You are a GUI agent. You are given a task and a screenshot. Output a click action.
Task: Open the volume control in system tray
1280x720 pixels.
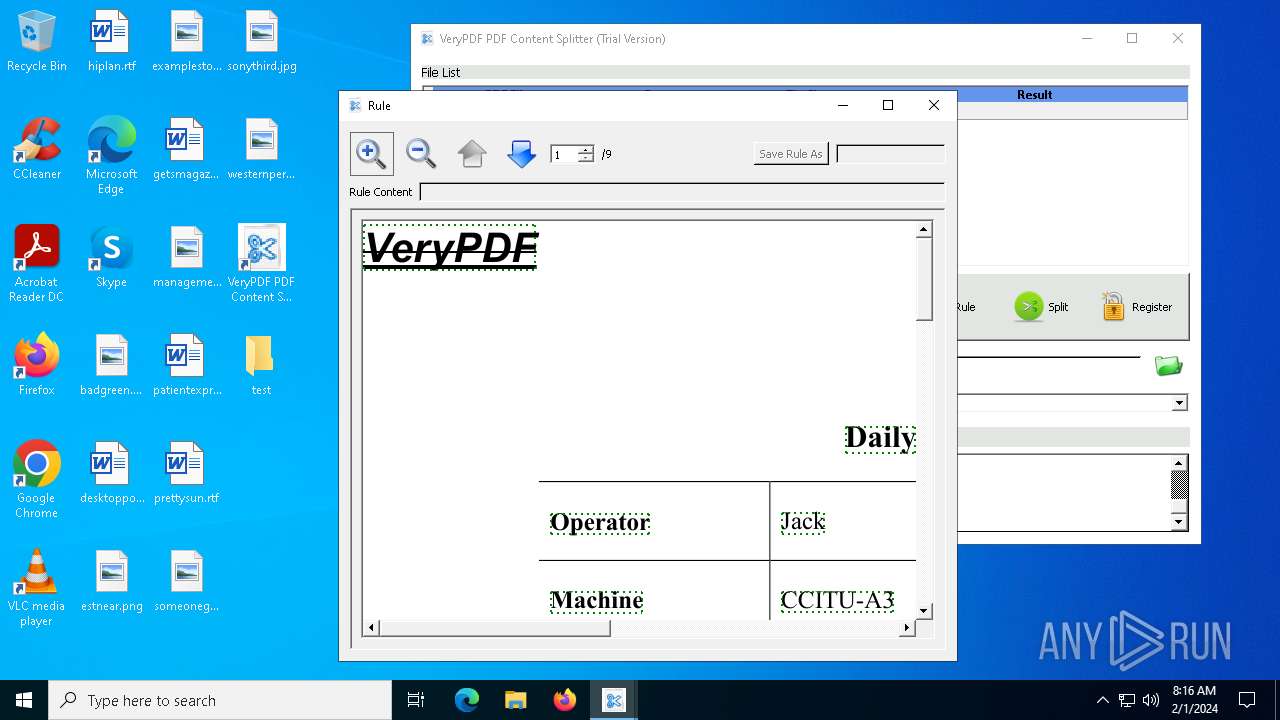pyautogui.click(x=1151, y=700)
